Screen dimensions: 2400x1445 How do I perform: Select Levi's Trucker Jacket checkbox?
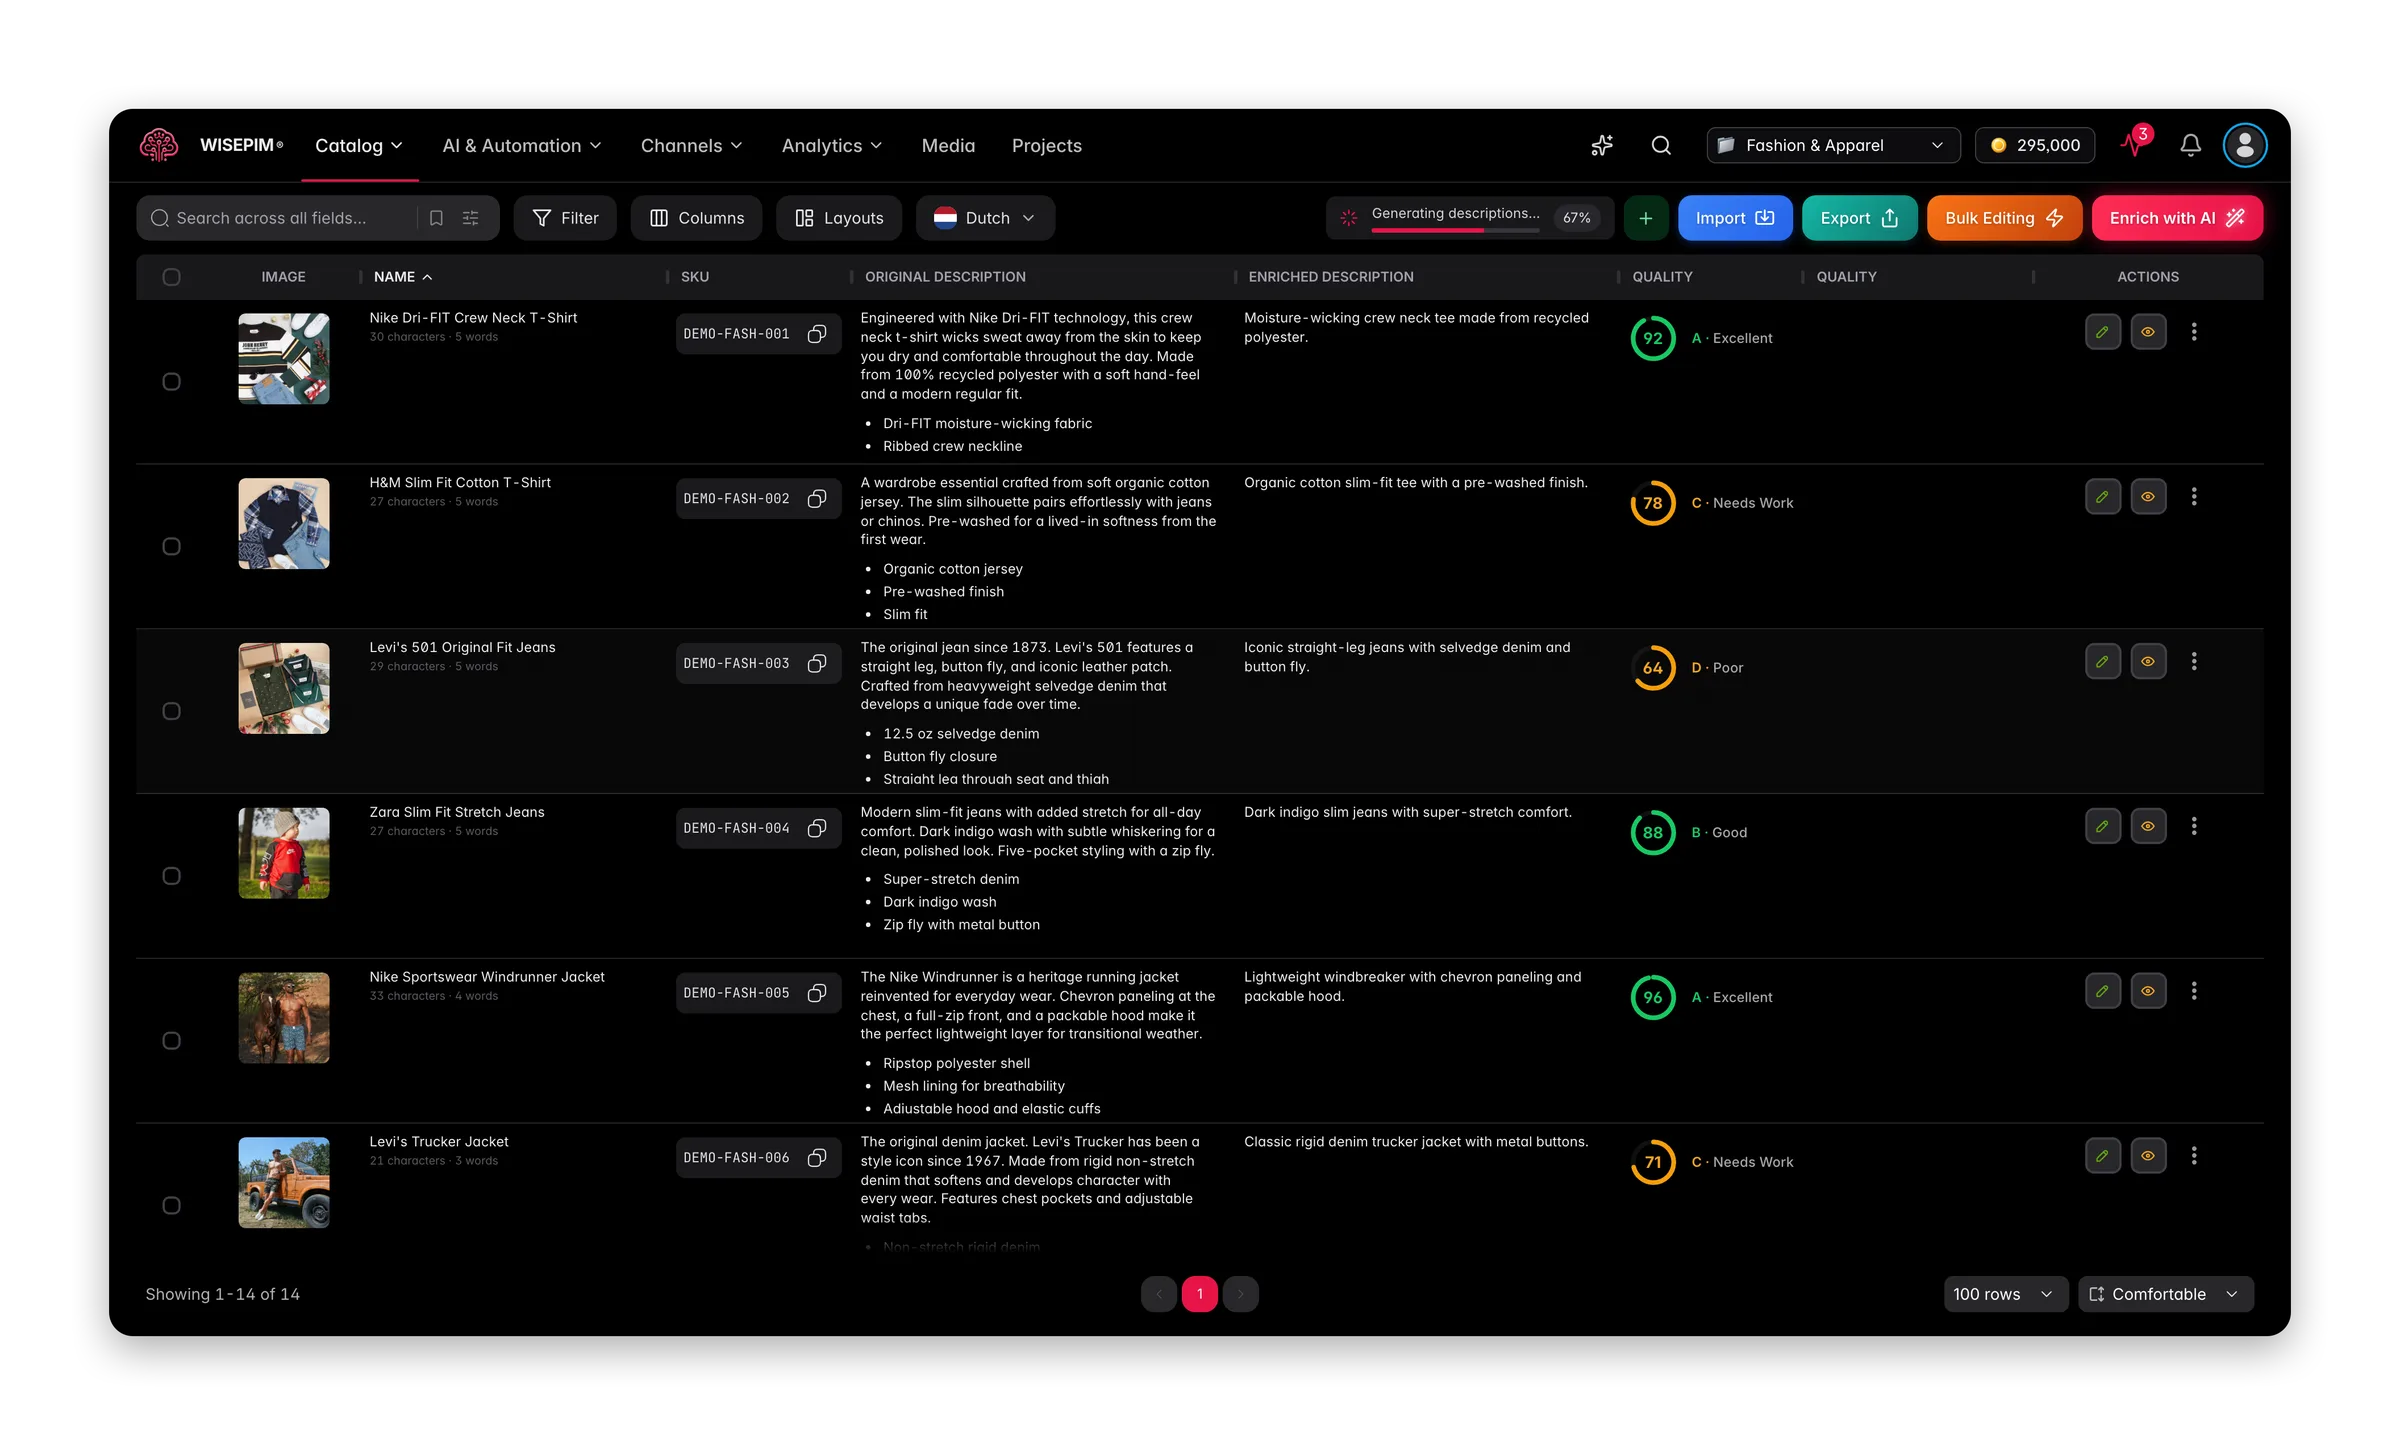point(171,1206)
